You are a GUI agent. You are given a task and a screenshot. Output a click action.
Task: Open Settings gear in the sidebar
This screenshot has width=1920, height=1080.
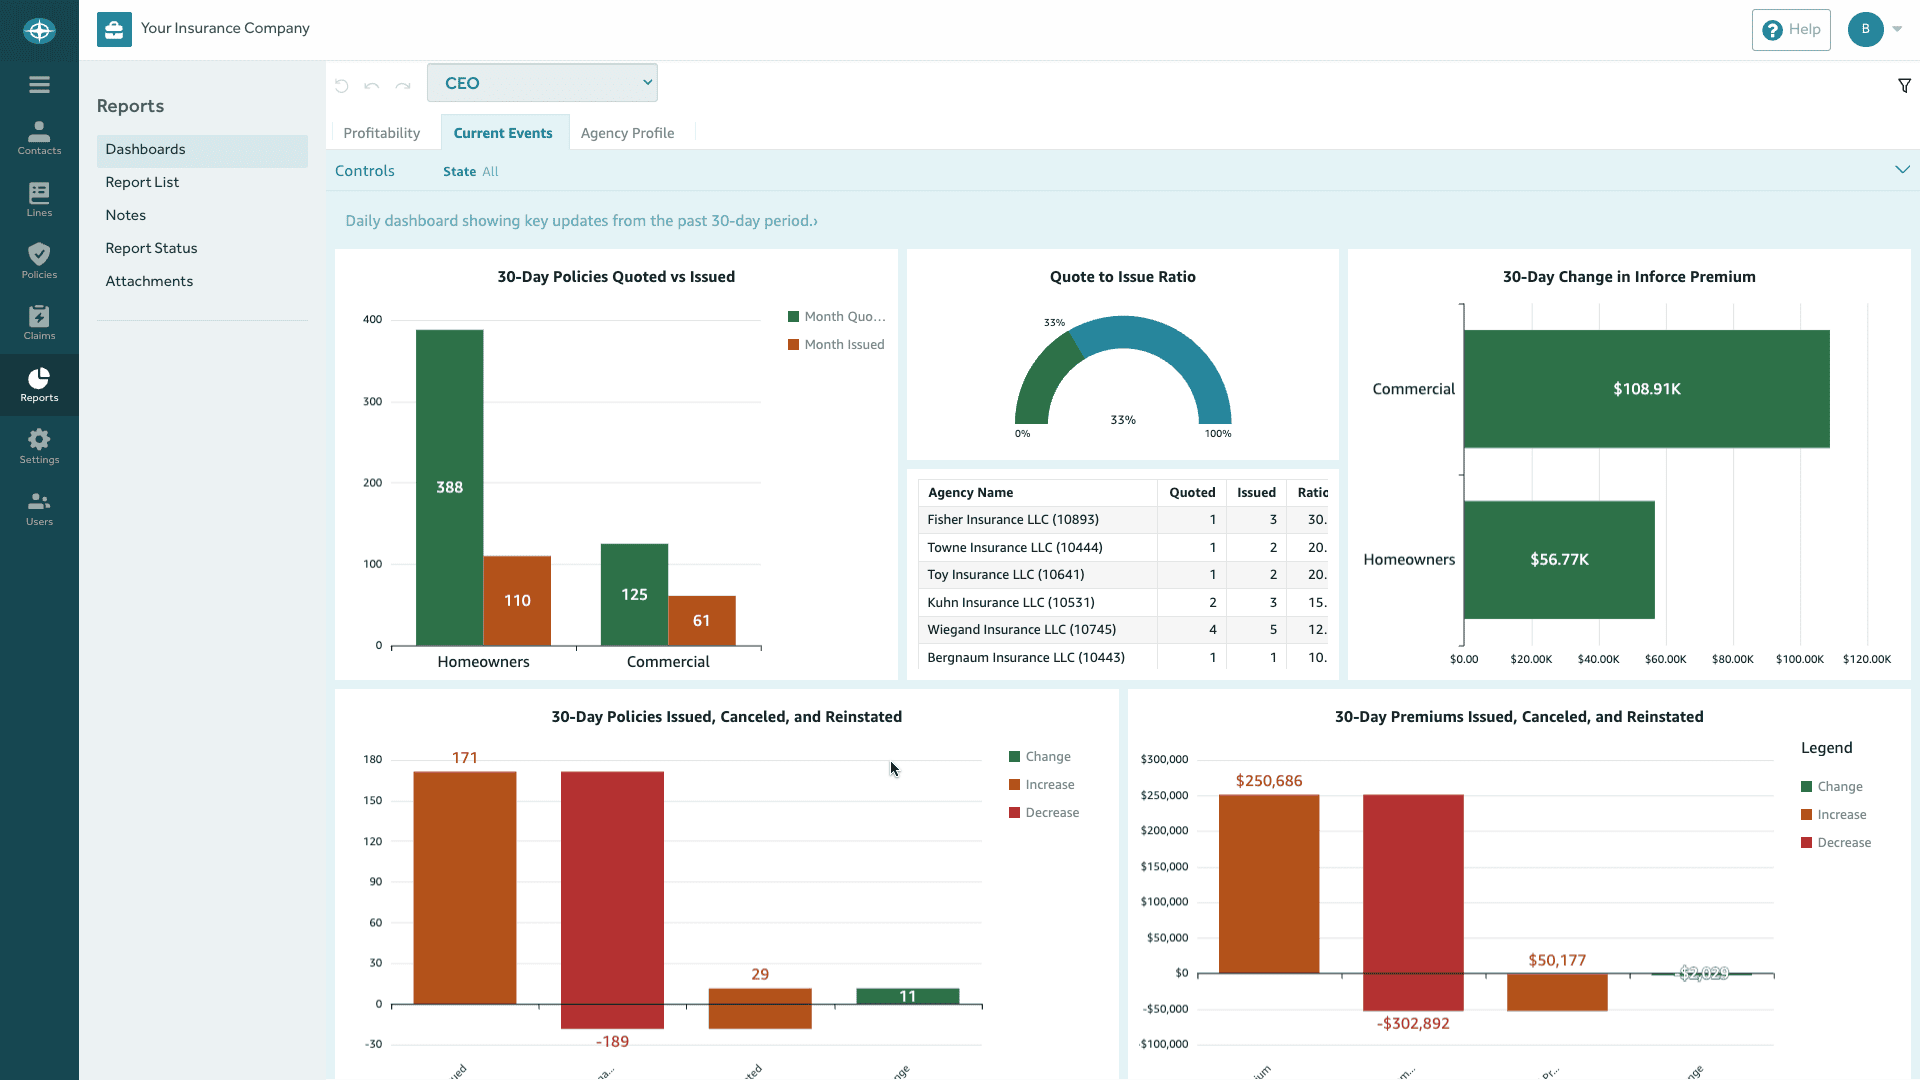(39, 447)
